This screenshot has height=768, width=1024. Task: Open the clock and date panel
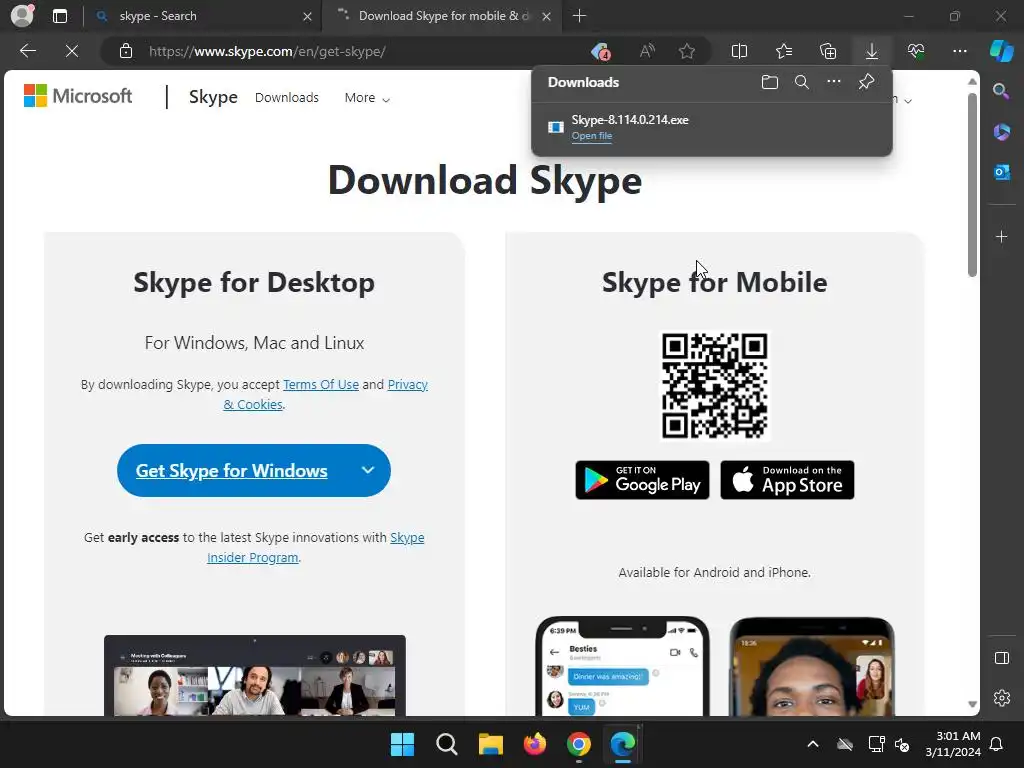point(953,744)
